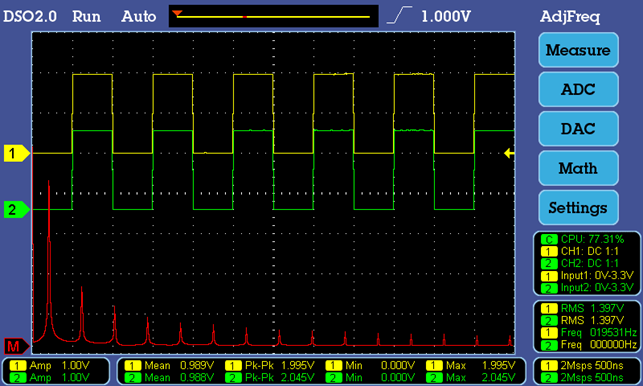643x386 pixels.
Task: Click the green badge beside channel 2 Min
Action: tap(333, 378)
